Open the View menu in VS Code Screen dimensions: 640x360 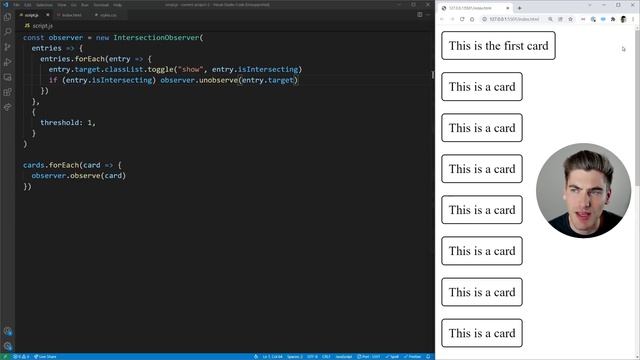pos(62,5)
